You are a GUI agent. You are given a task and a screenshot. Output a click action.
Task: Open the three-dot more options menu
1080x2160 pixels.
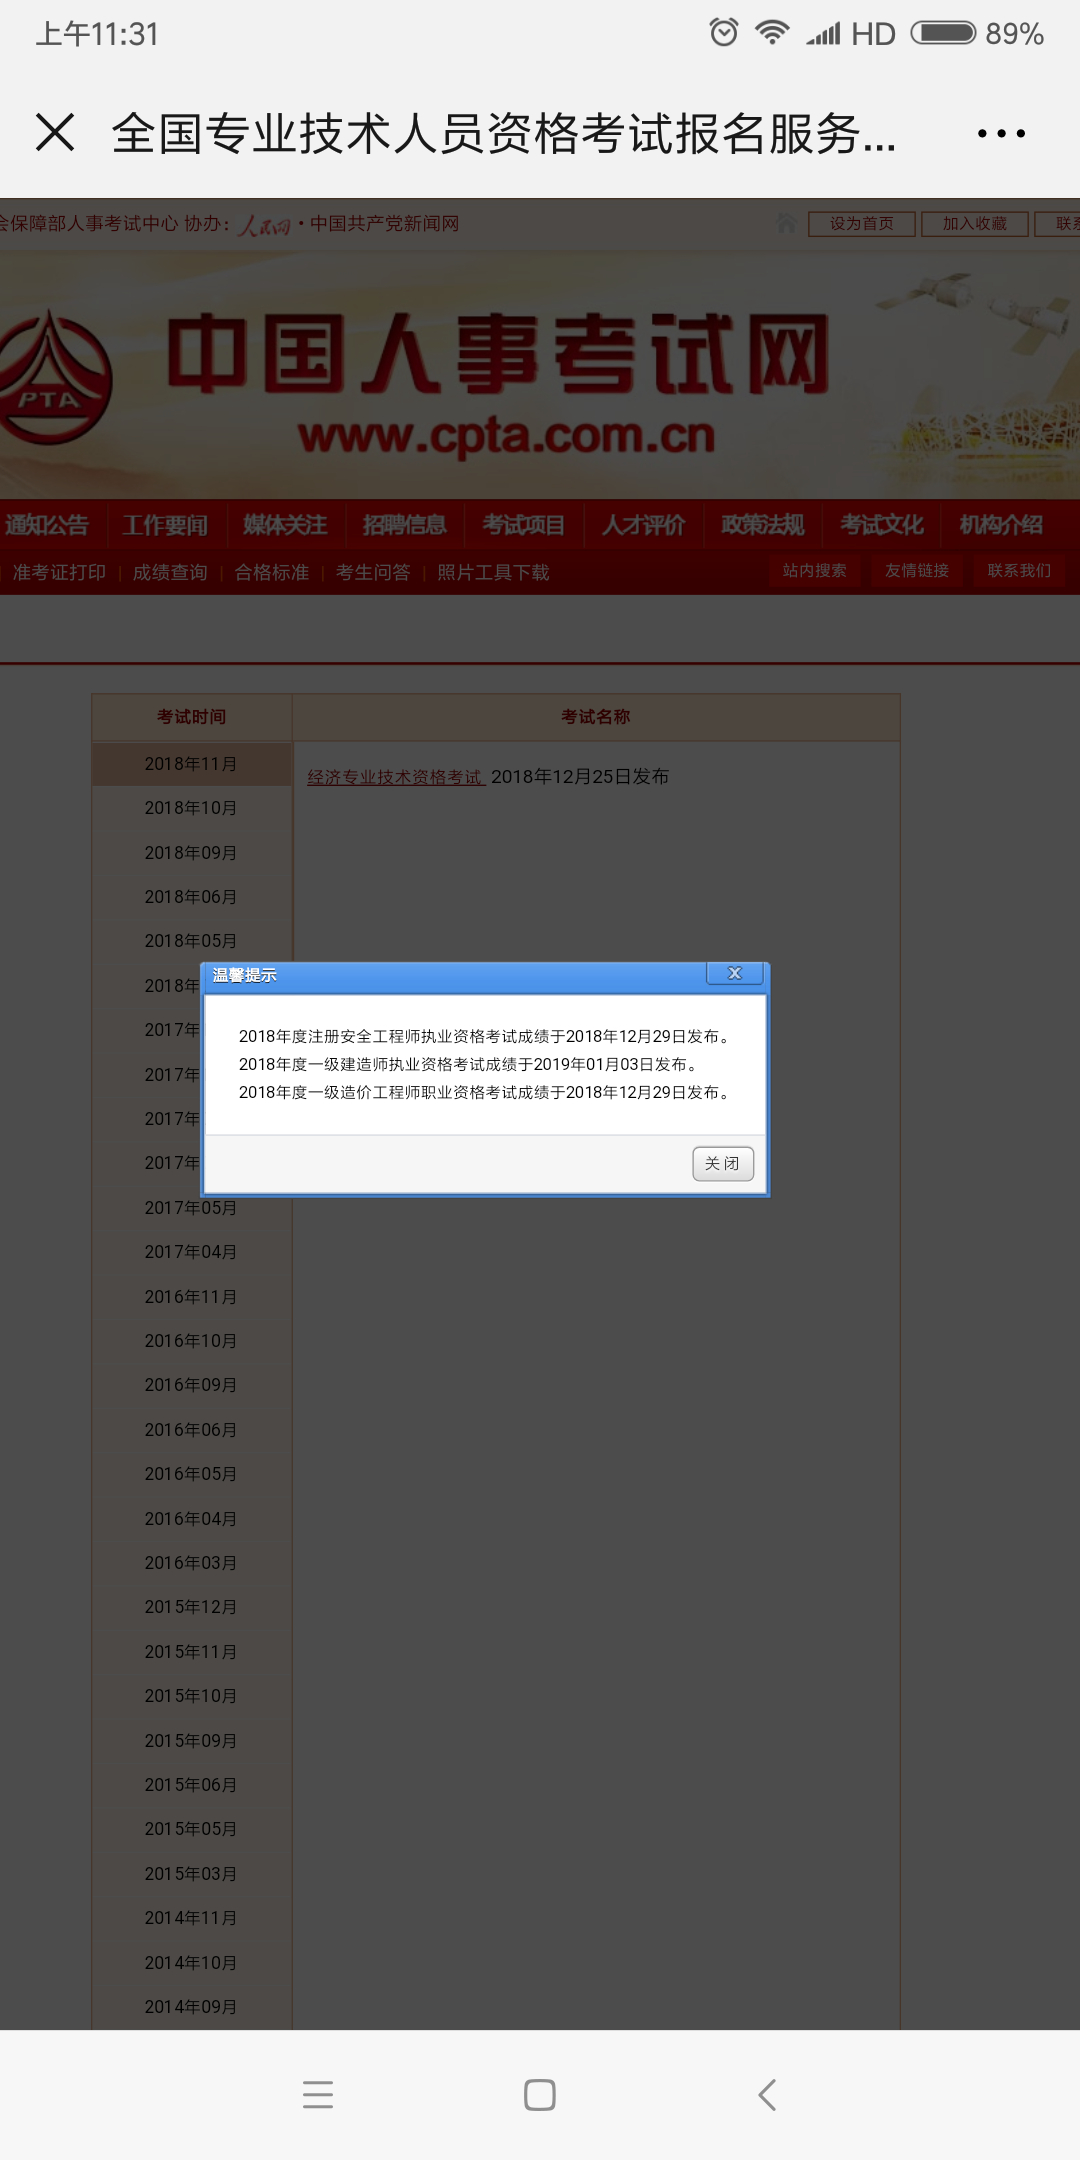click(x=1001, y=133)
